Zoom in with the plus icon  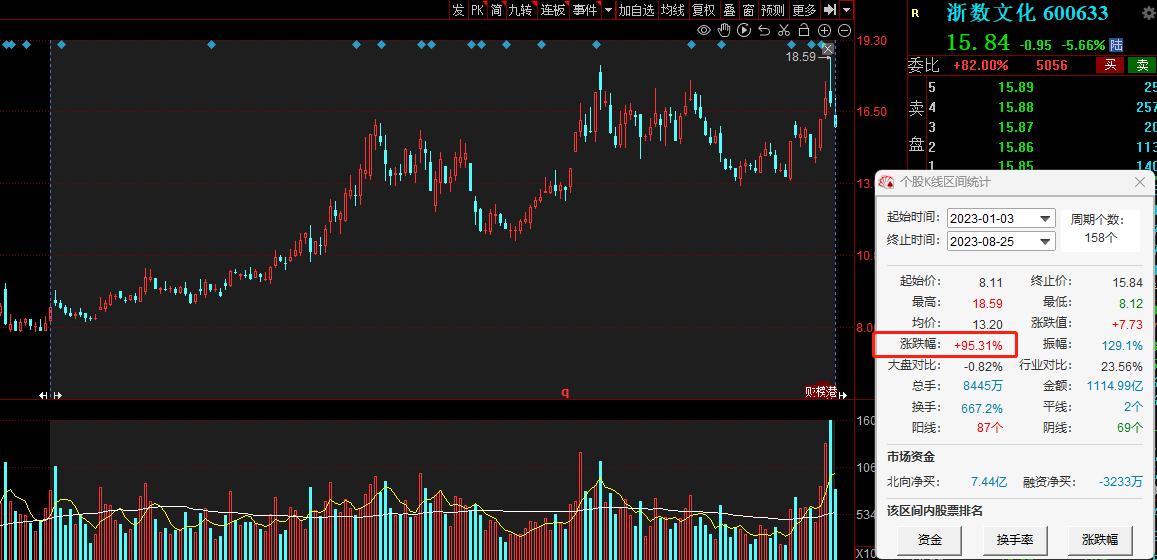[825, 31]
